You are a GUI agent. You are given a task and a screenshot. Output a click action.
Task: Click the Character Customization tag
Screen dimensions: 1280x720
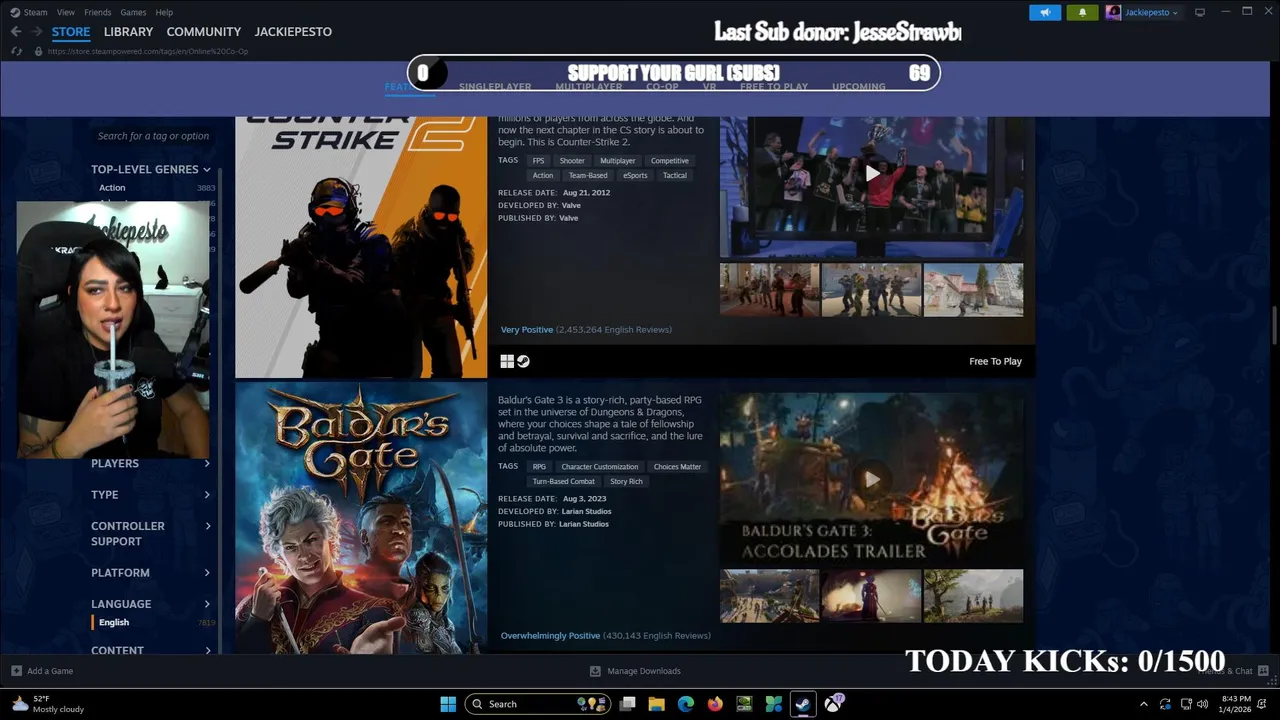click(x=600, y=467)
